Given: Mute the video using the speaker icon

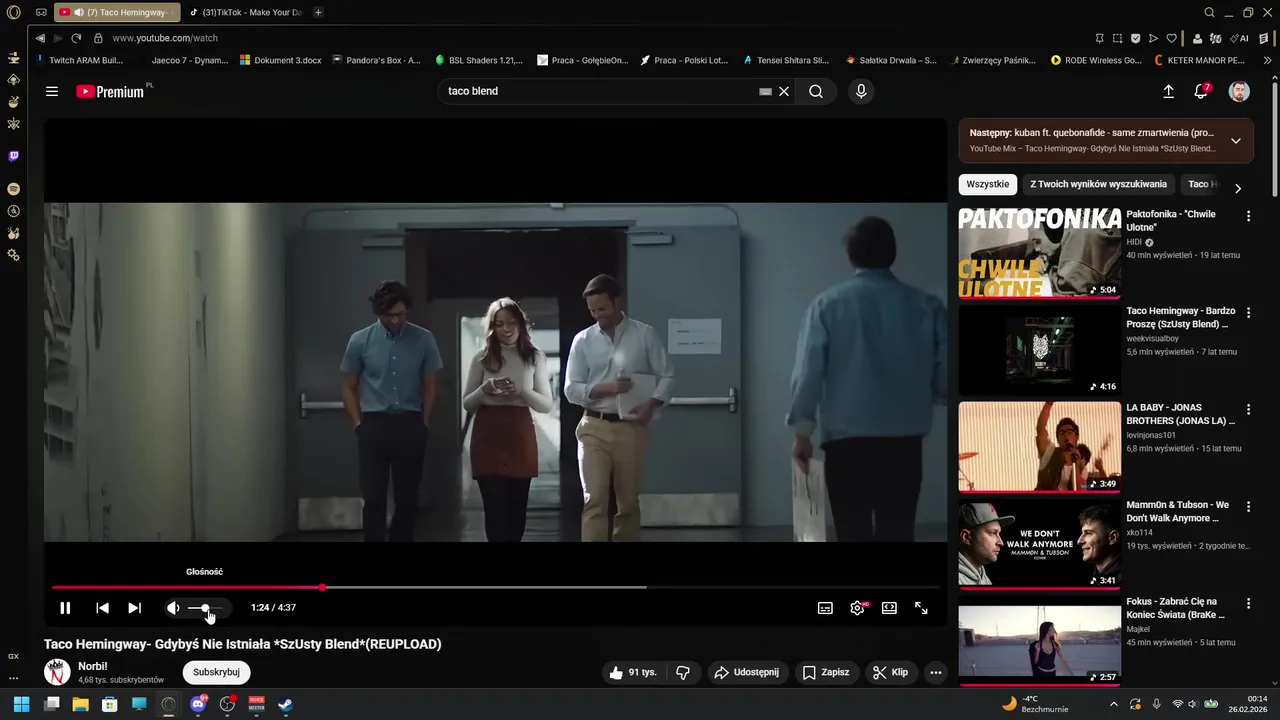Looking at the screenshot, I should 173,608.
